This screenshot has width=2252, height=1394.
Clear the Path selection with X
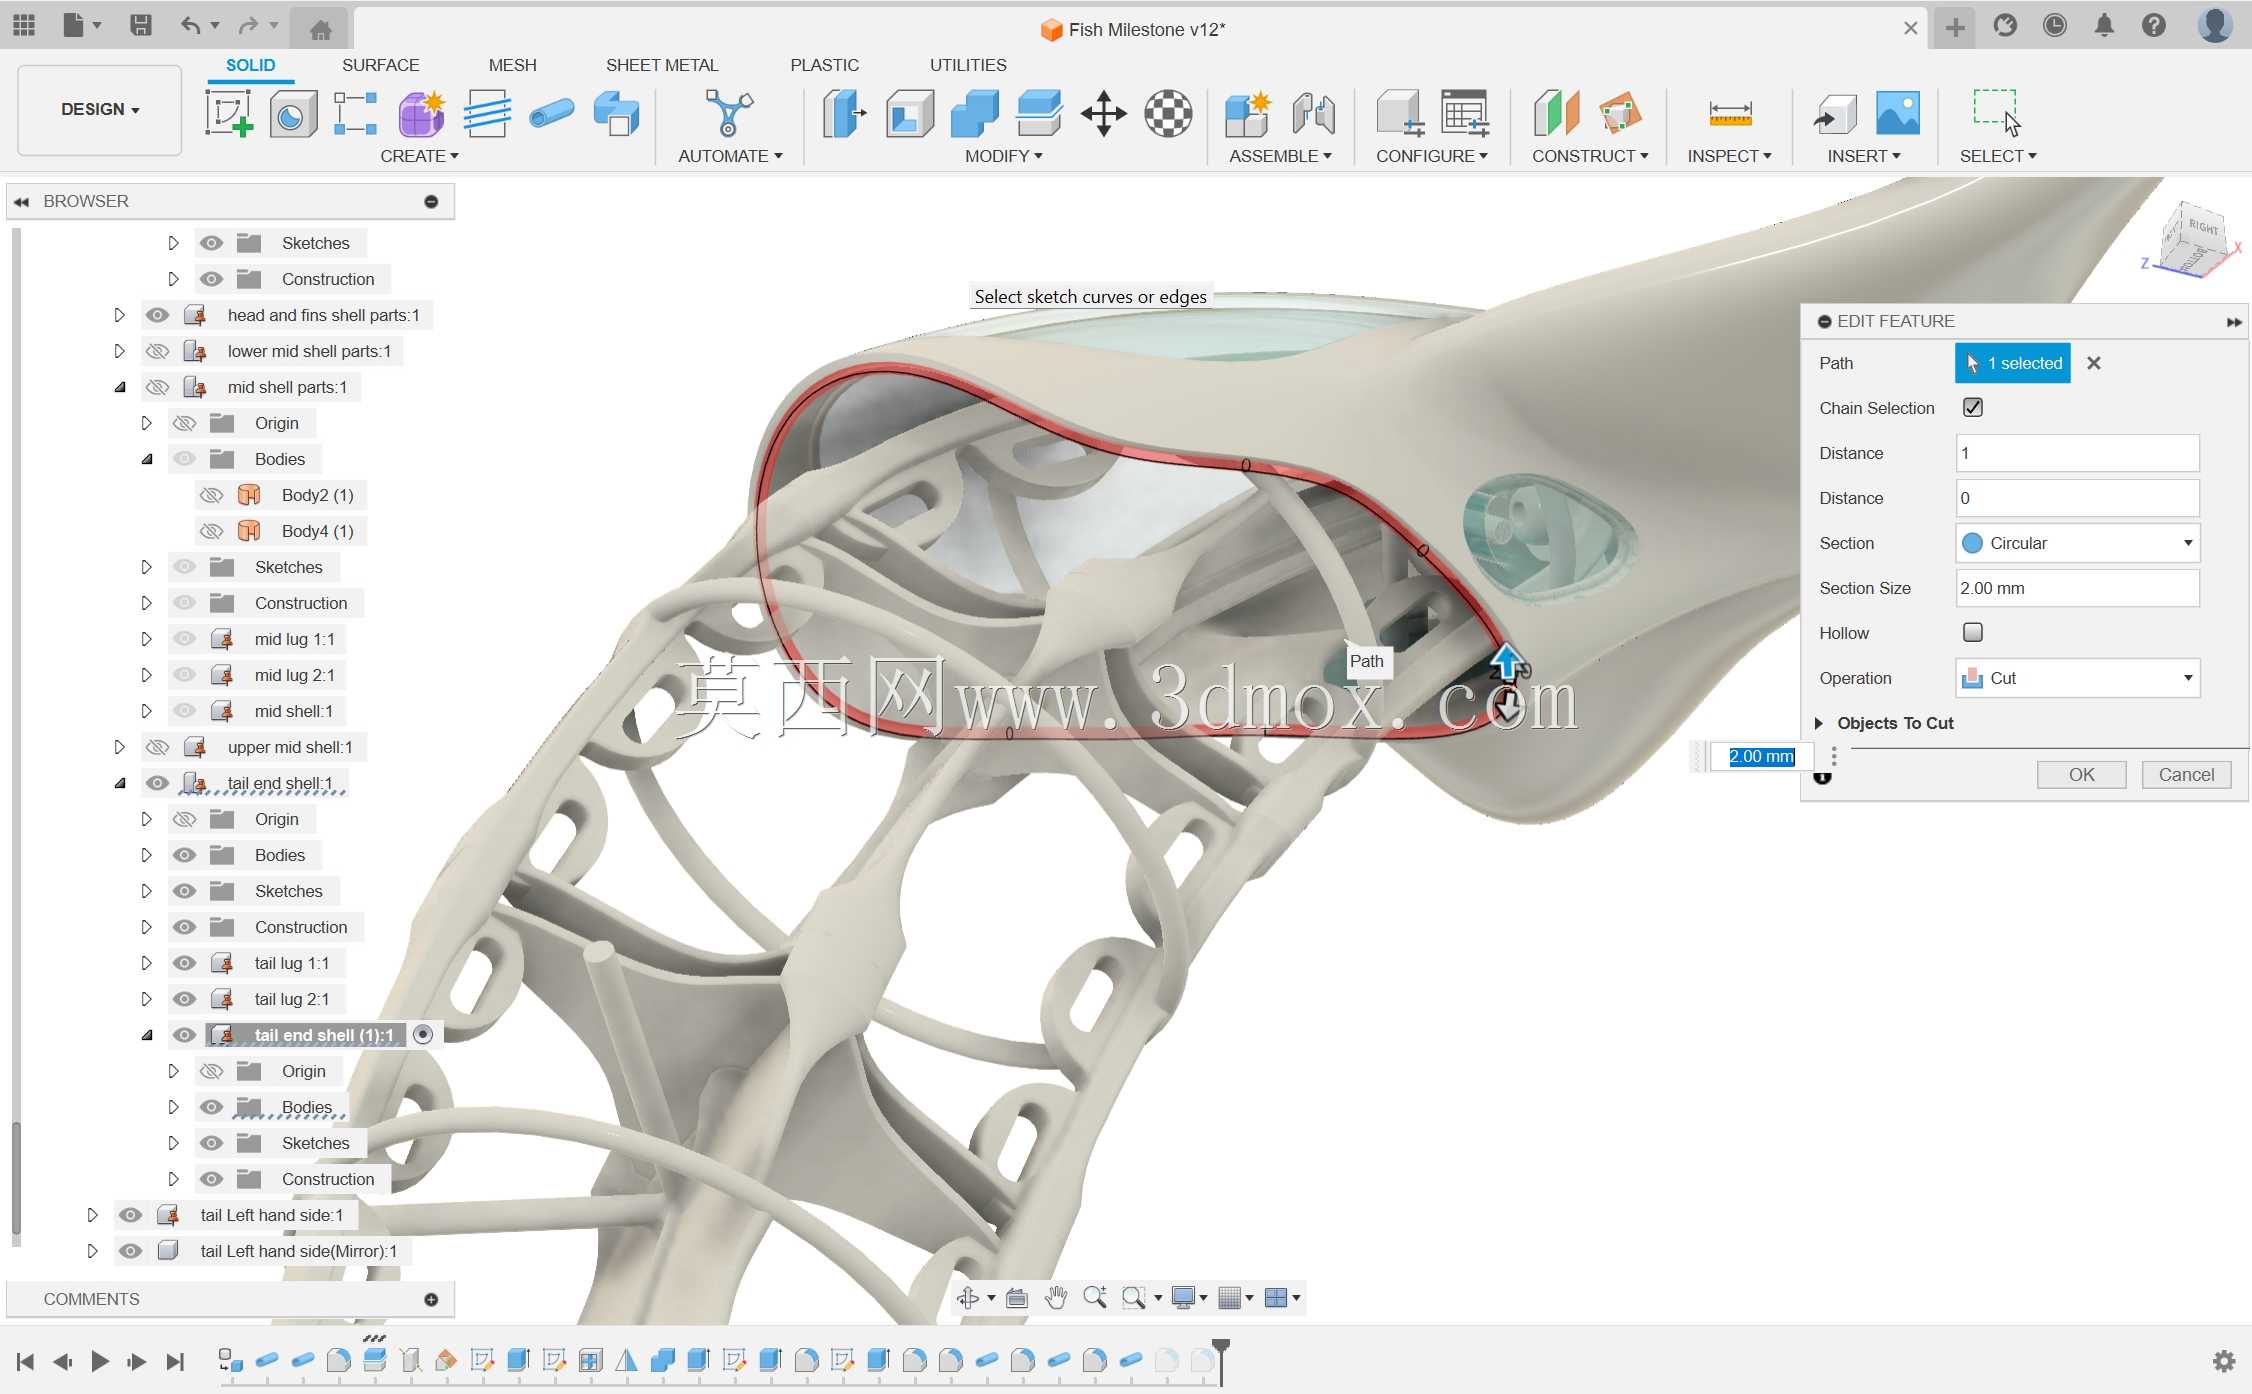pyautogui.click(x=2094, y=363)
